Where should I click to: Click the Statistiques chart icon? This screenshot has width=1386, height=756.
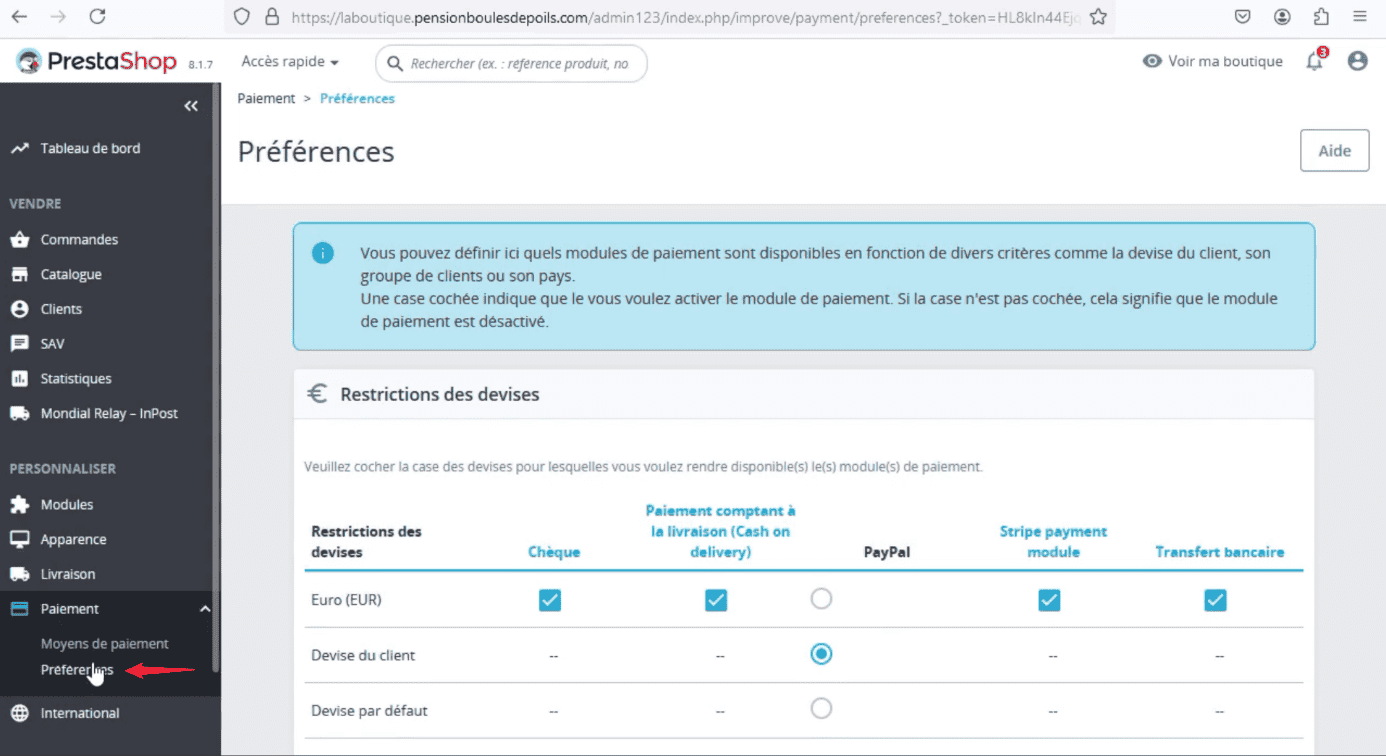click(19, 379)
